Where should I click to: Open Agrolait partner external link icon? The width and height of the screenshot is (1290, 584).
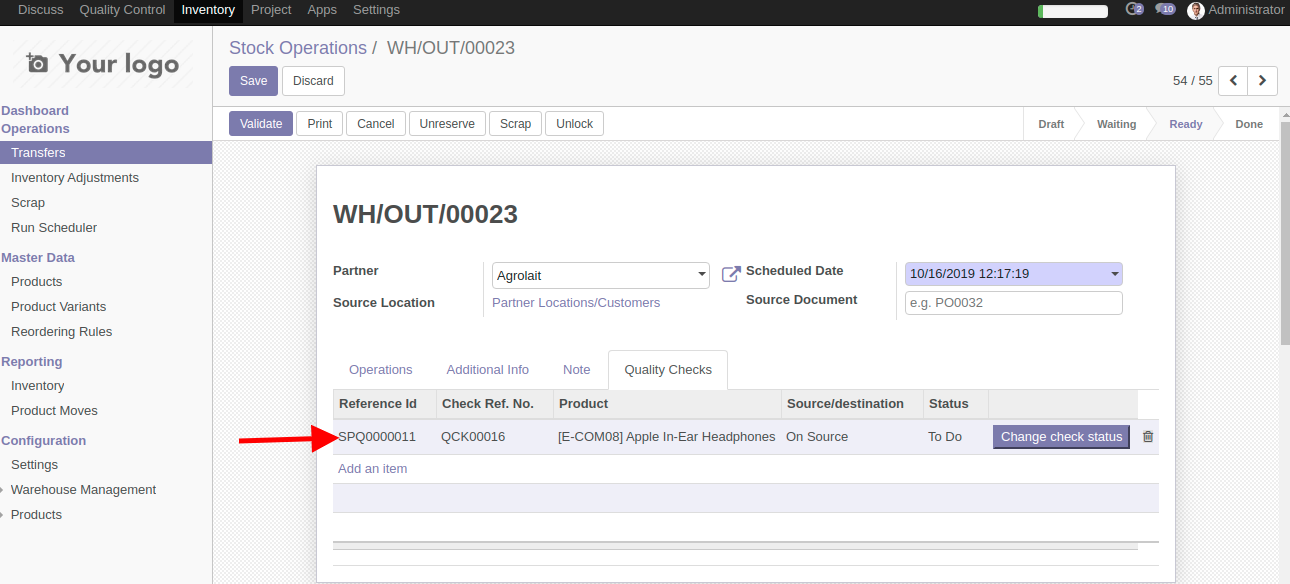[731, 274]
